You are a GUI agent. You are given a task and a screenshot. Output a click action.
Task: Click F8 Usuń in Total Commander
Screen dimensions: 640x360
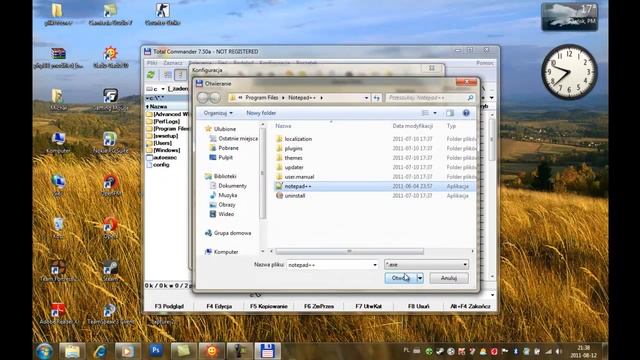418,306
